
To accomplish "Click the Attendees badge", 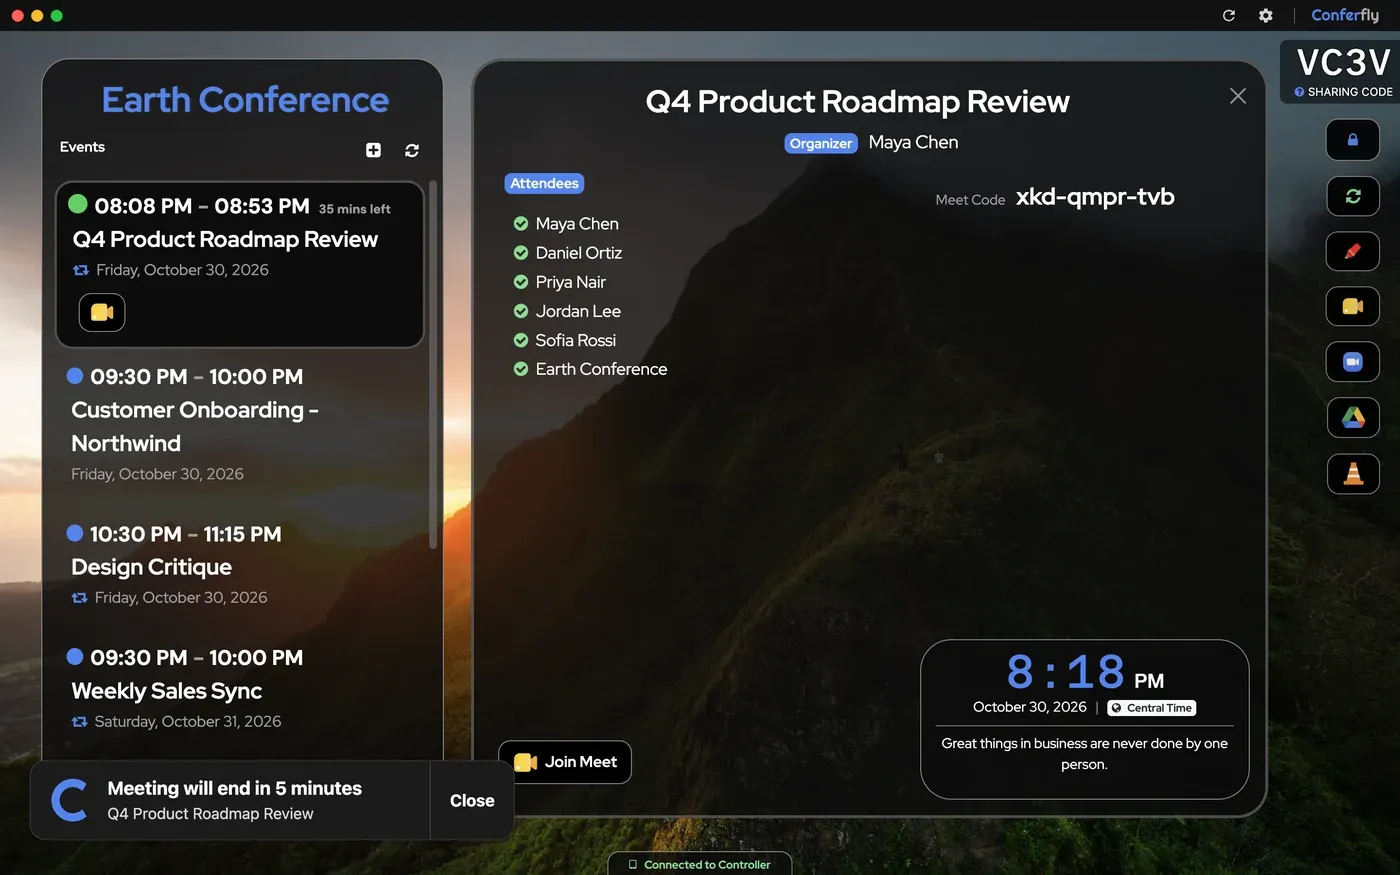I will [545, 183].
